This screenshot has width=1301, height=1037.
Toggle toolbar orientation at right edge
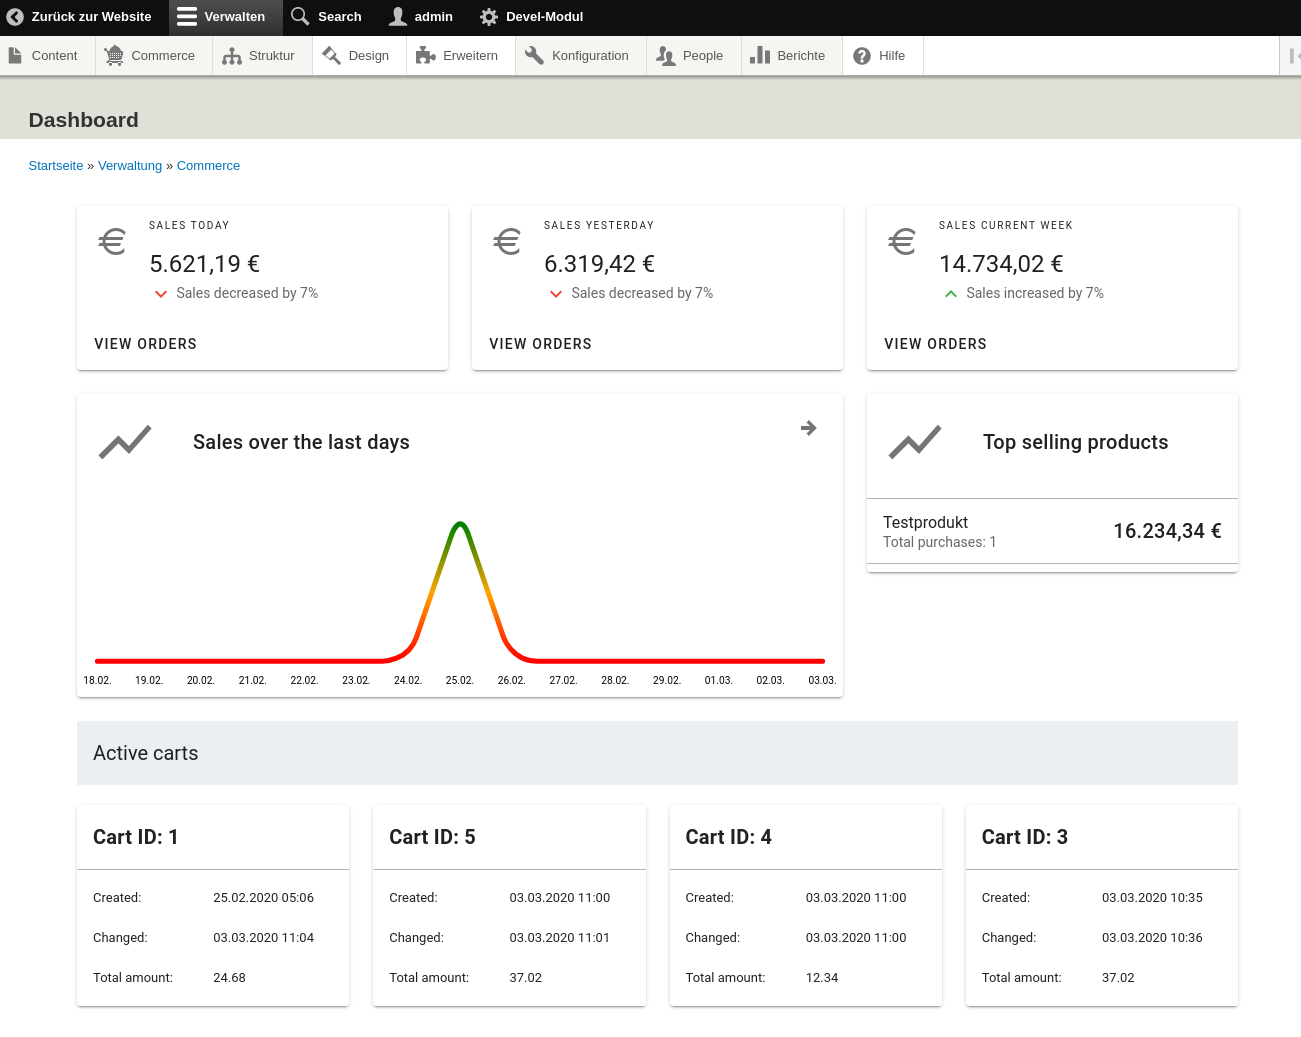tap(1291, 56)
